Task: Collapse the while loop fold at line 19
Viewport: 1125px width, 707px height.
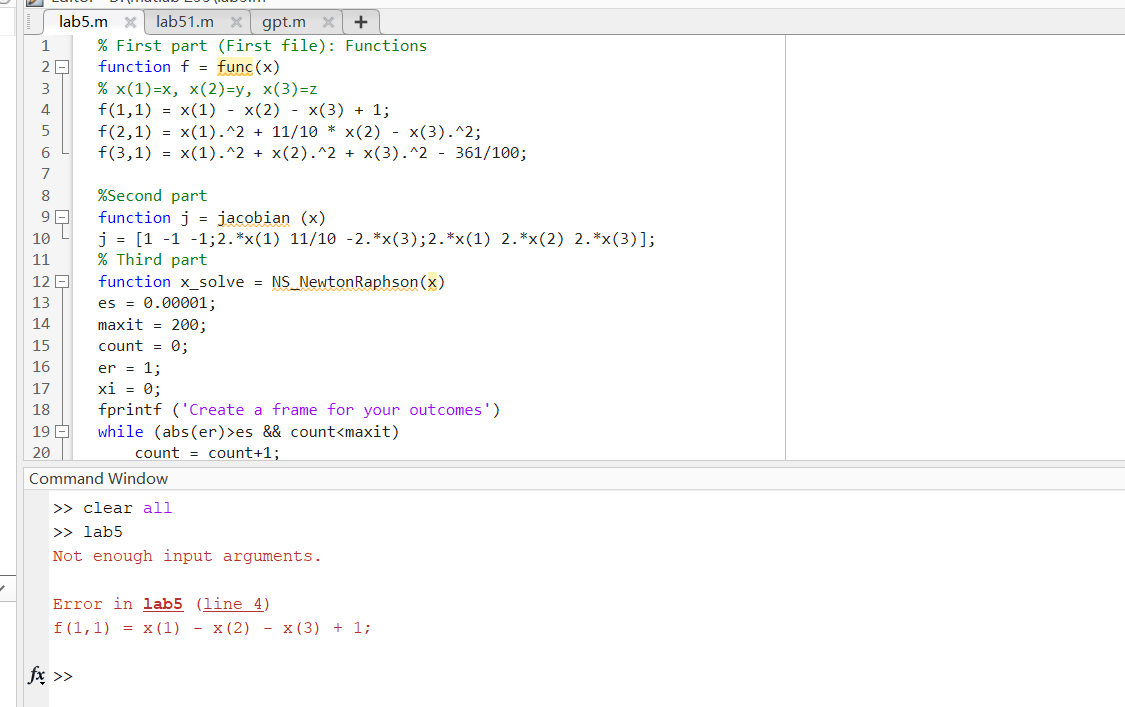Action: click(x=61, y=431)
